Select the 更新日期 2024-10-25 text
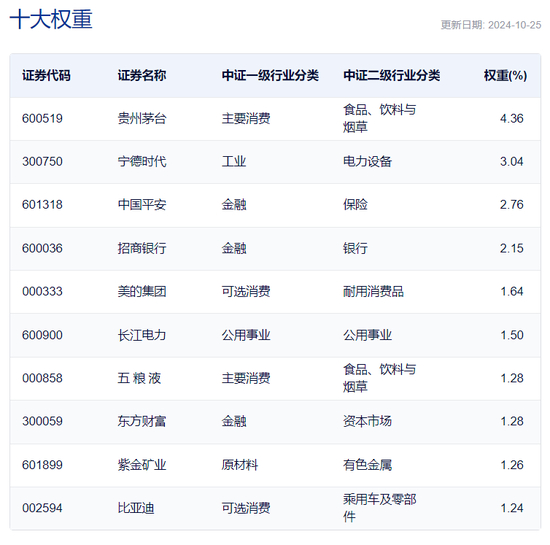This screenshot has height=545, width=550. point(491,25)
